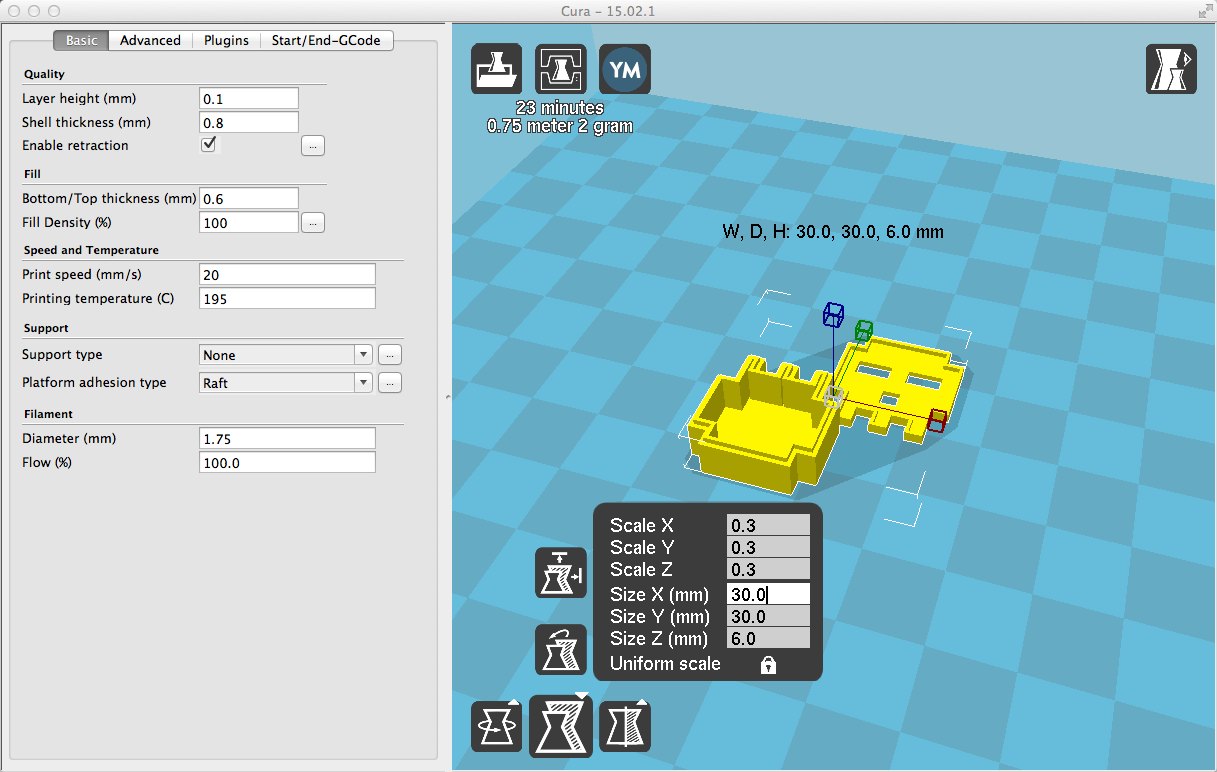This screenshot has height=772, width=1217.
Task: Click the Layer height input field
Action: (249, 99)
